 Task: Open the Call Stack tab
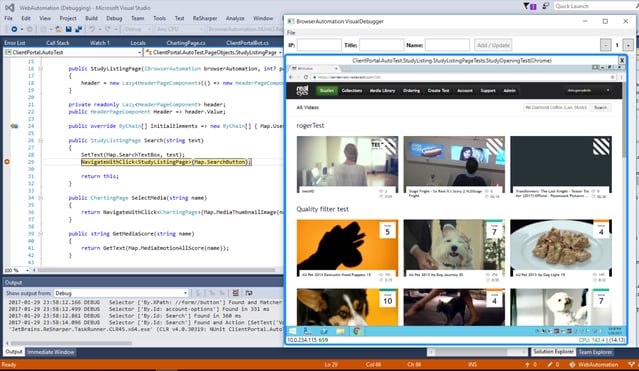click(57, 43)
